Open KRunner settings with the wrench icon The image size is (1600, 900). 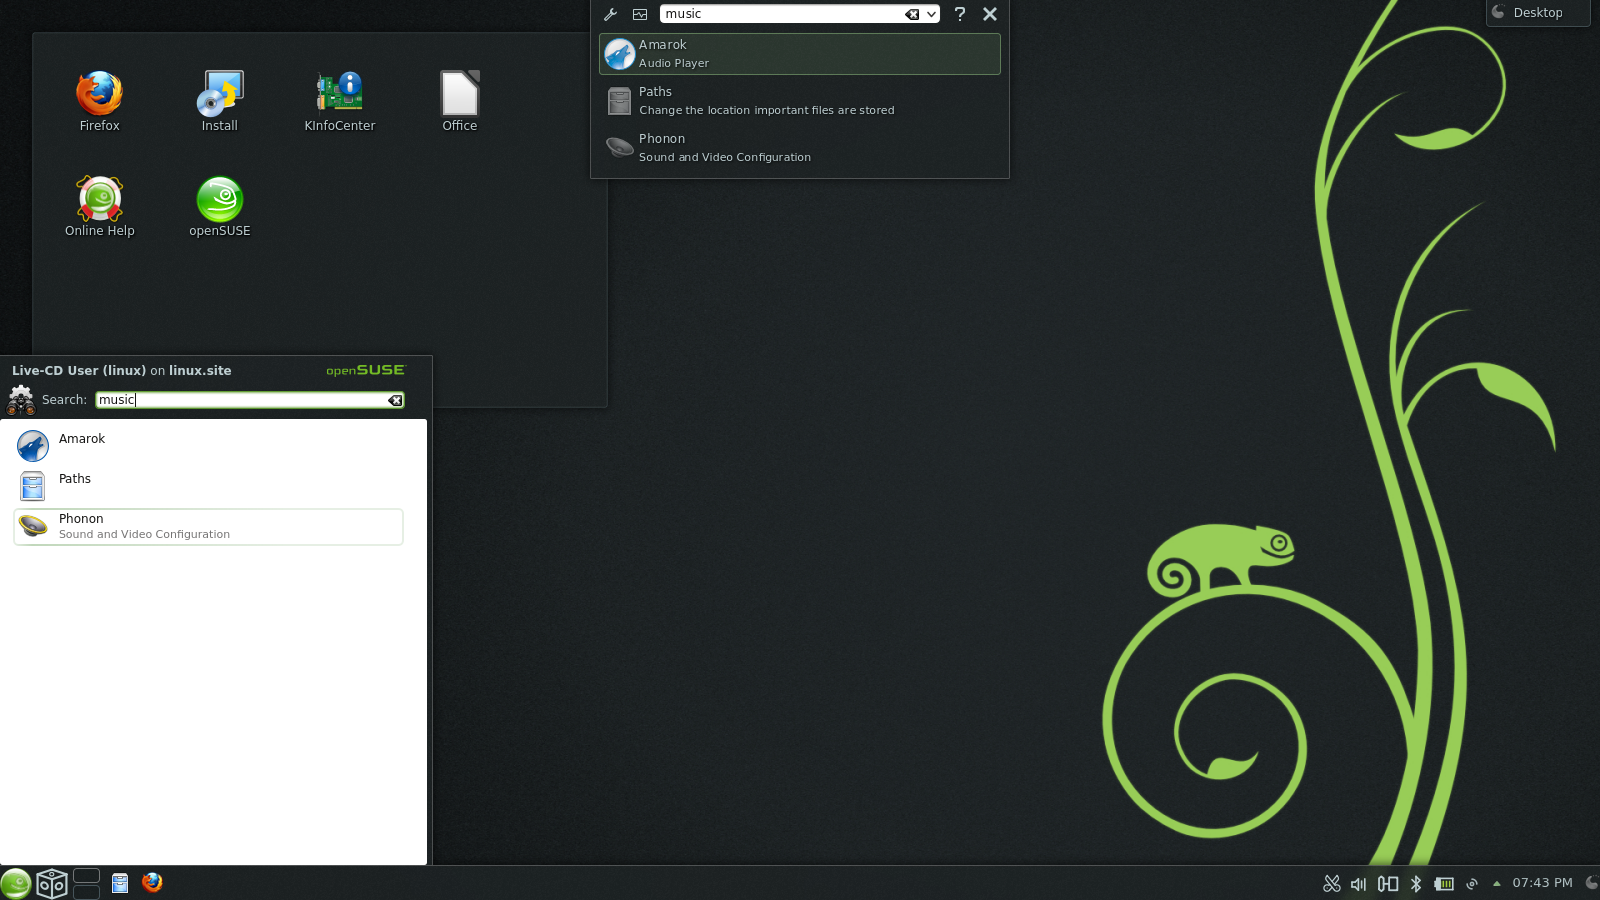pyautogui.click(x=610, y=14)
